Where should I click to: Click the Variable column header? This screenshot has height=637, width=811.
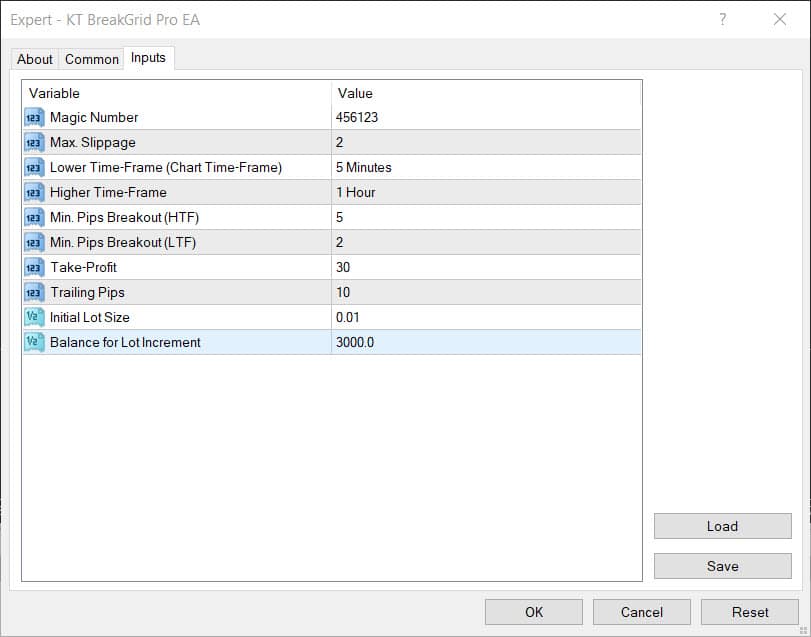[x=176, y=94]
